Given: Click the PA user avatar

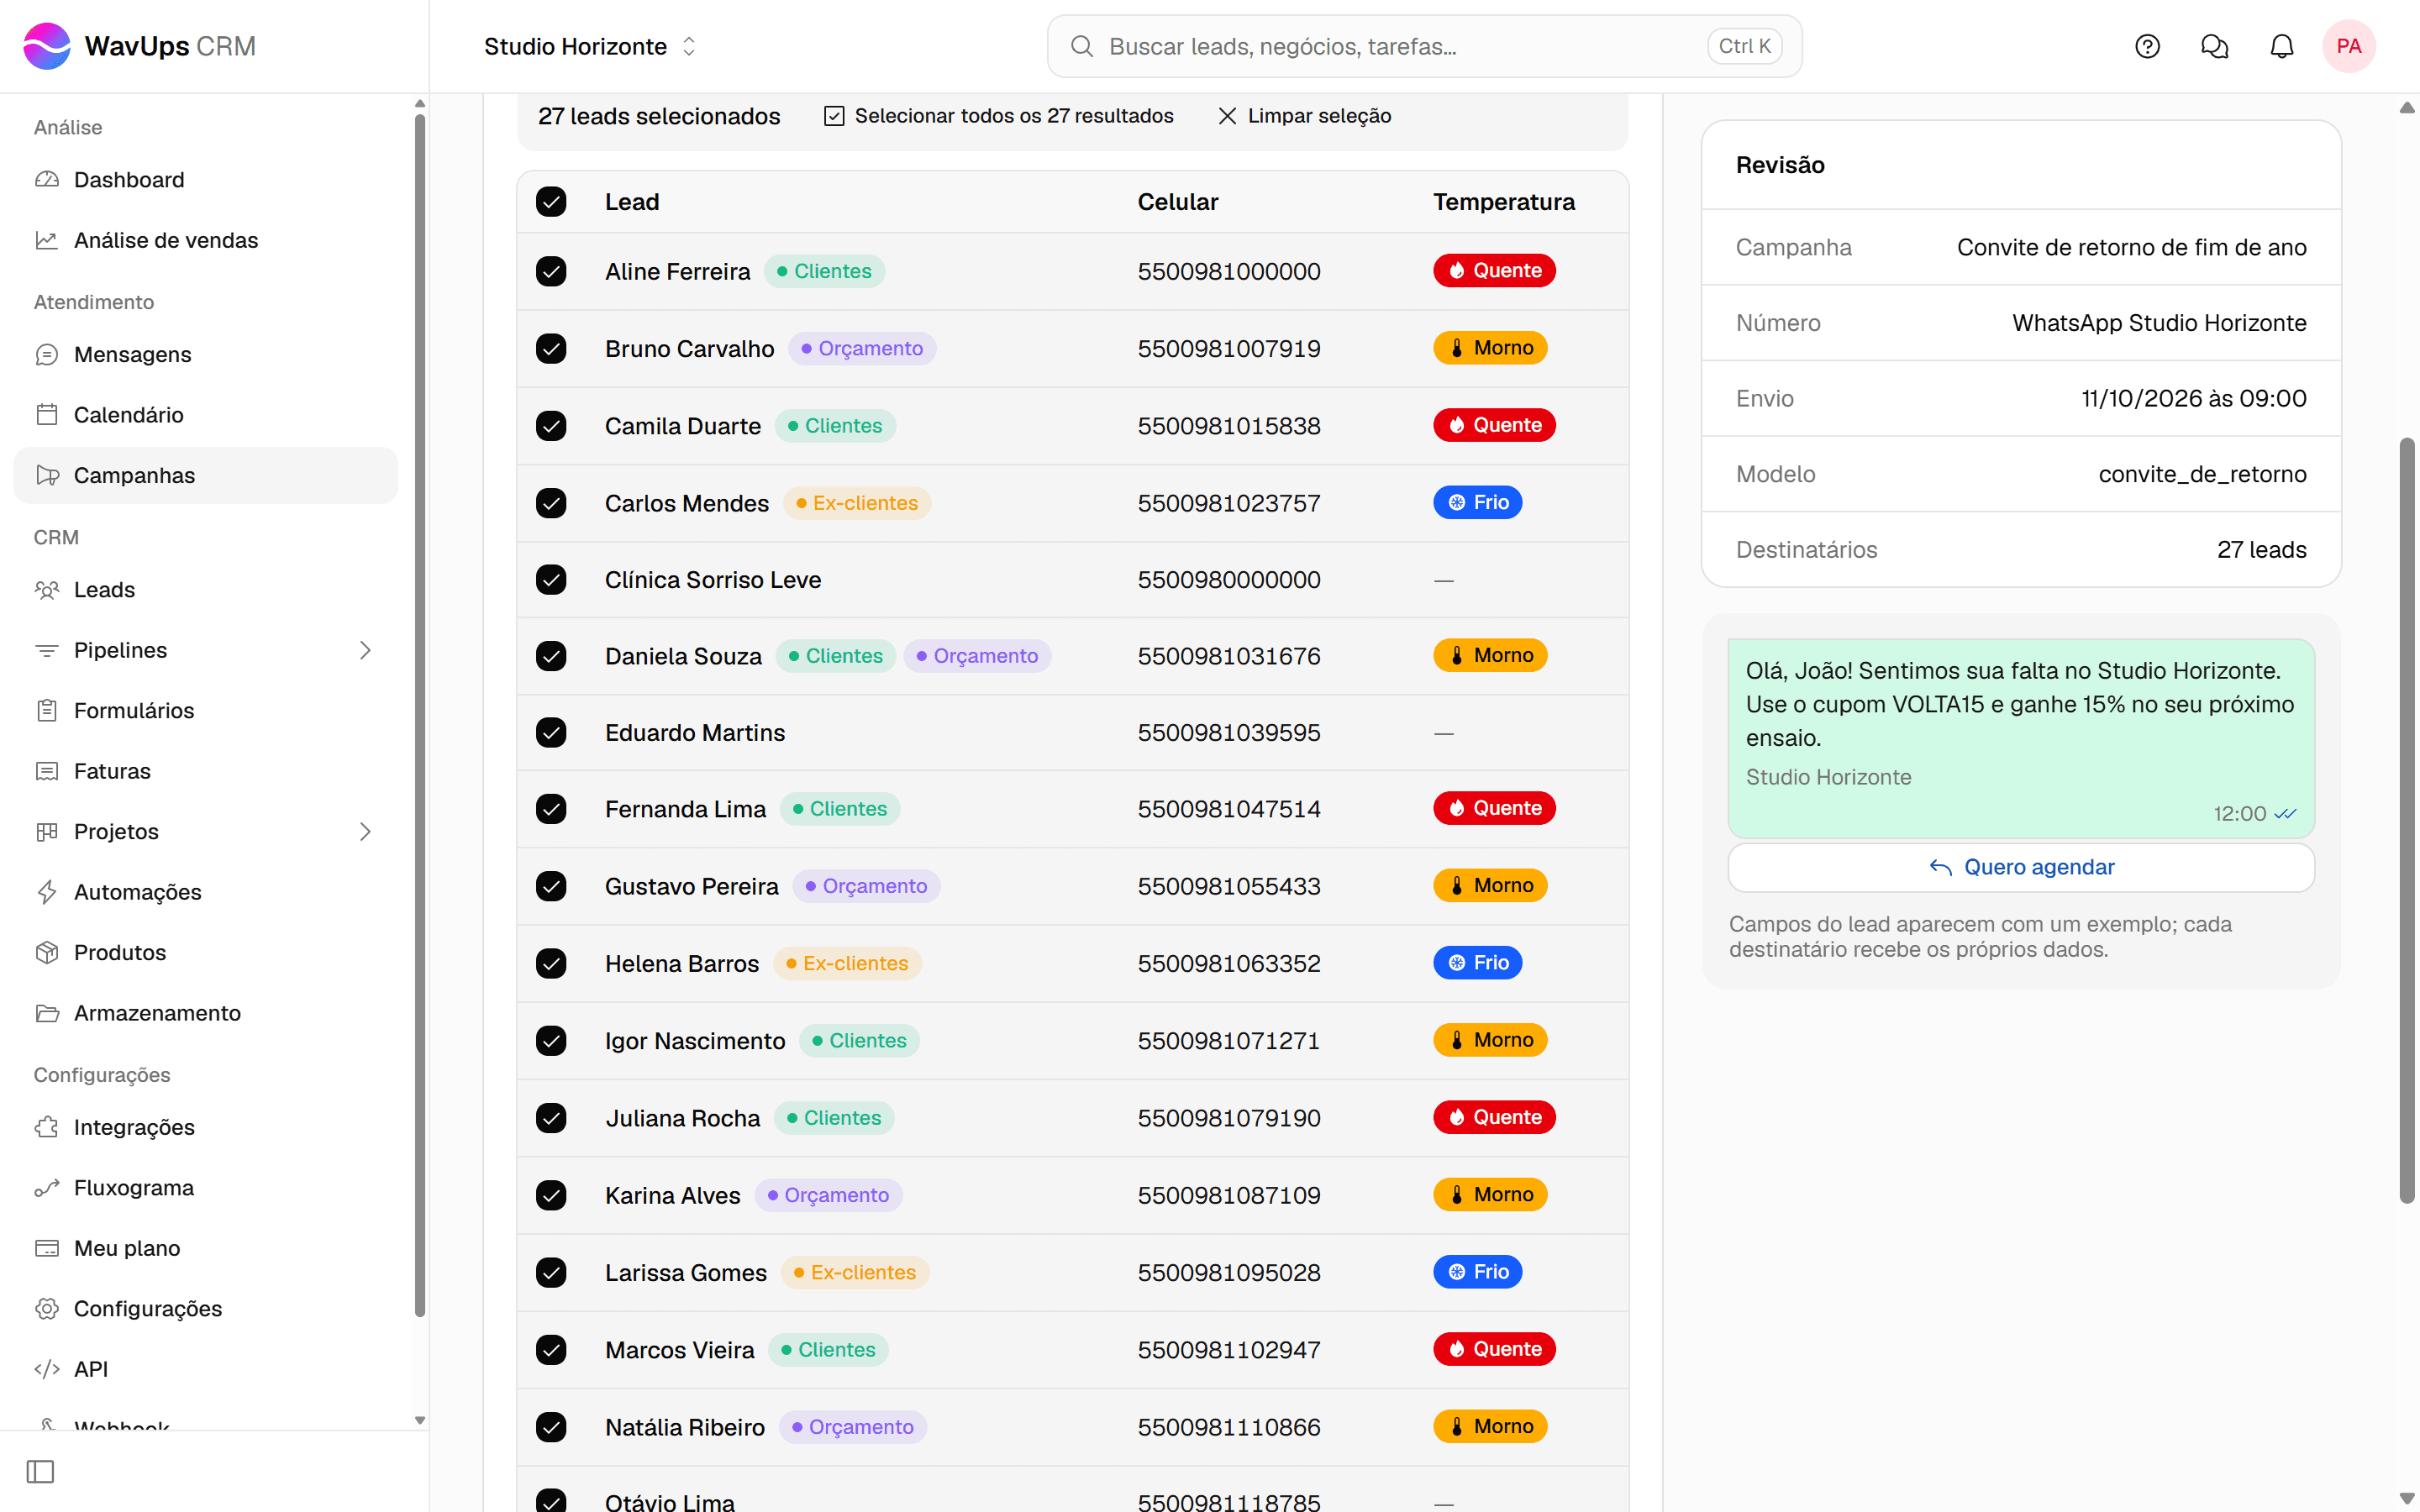Looking at the screenshot, I should (x=2348, y=46).
